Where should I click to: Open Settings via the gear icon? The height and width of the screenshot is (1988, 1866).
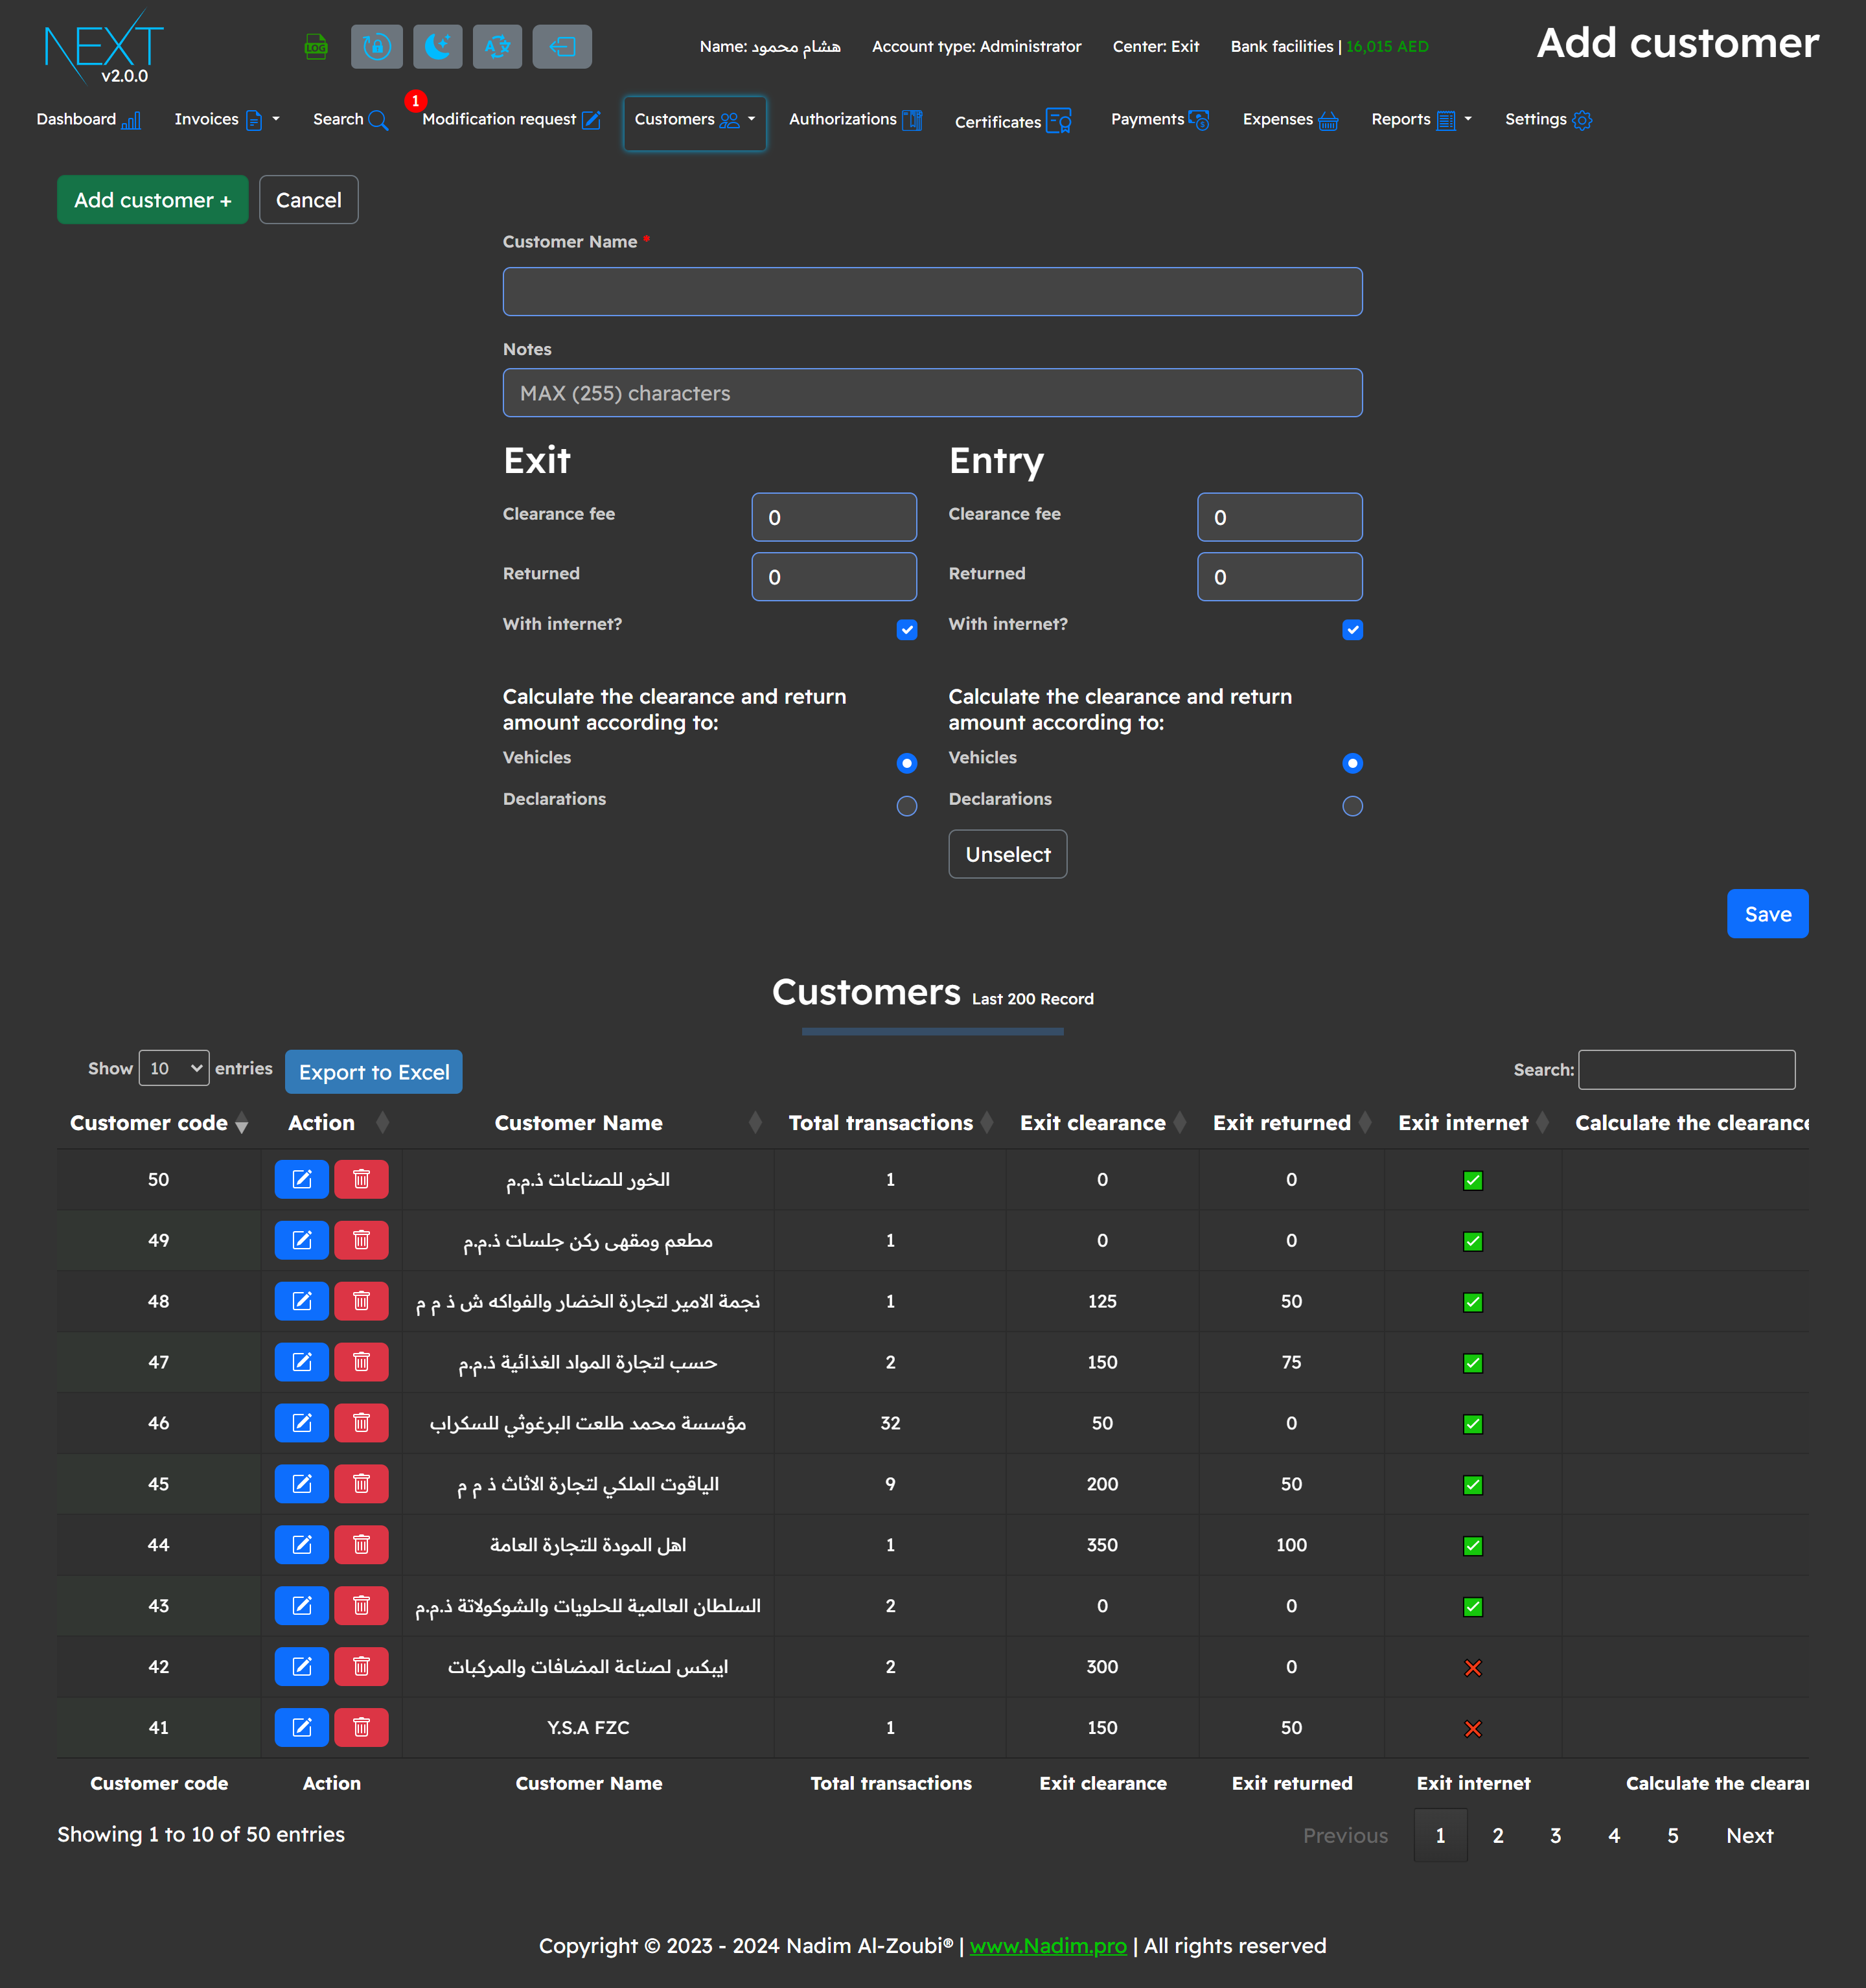[x=1547, y=119]
